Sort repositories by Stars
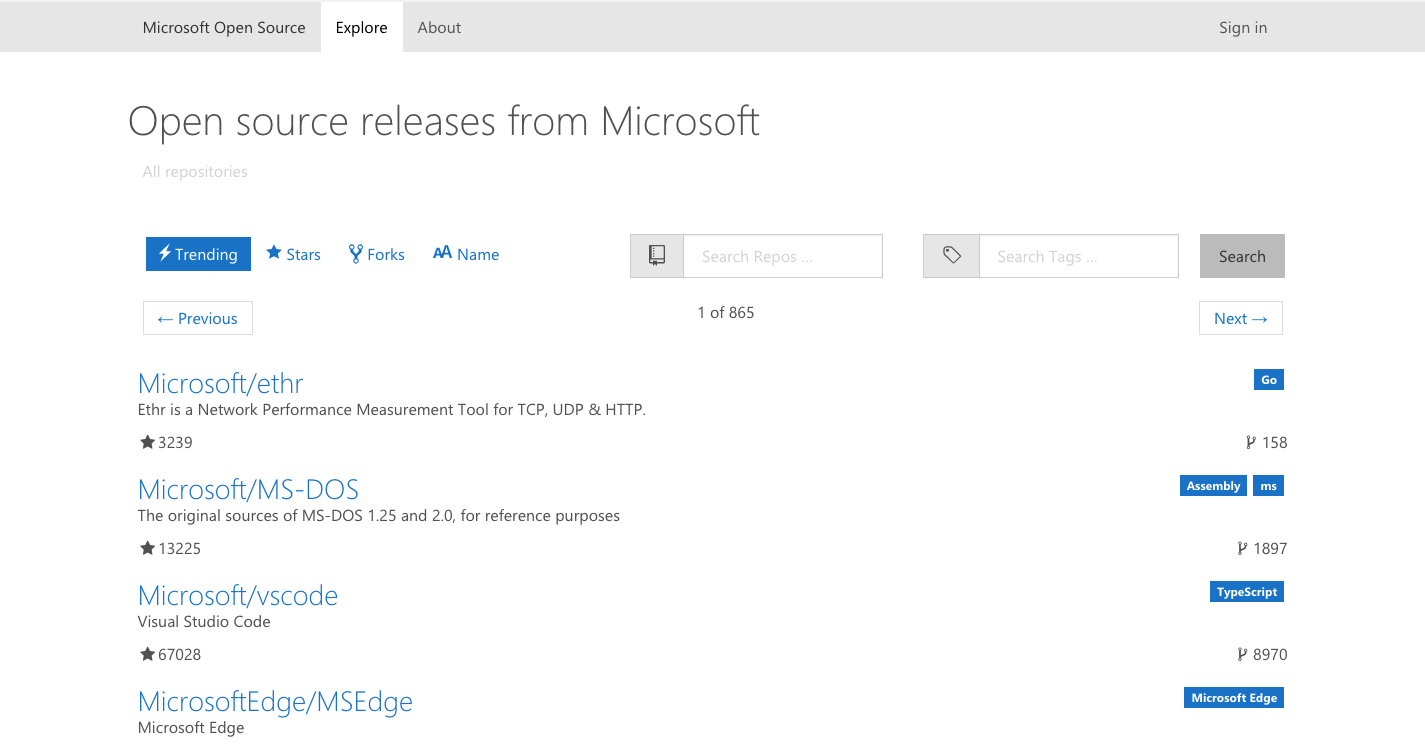 pyautogui.click(x=293, y=254)
